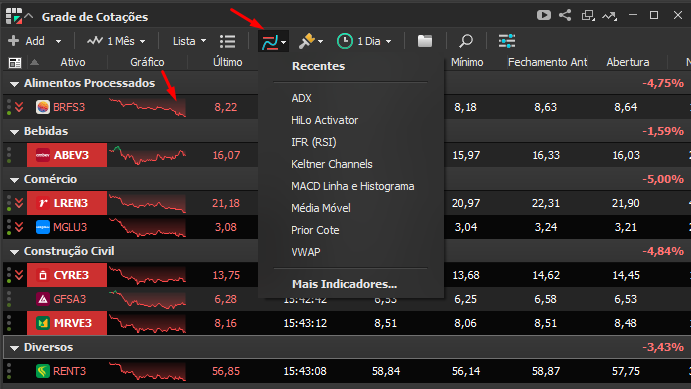Viewport: 691px width, 389px height.
Task: Select HiLo Activator indicator
Action: click(x=324, y=120)
